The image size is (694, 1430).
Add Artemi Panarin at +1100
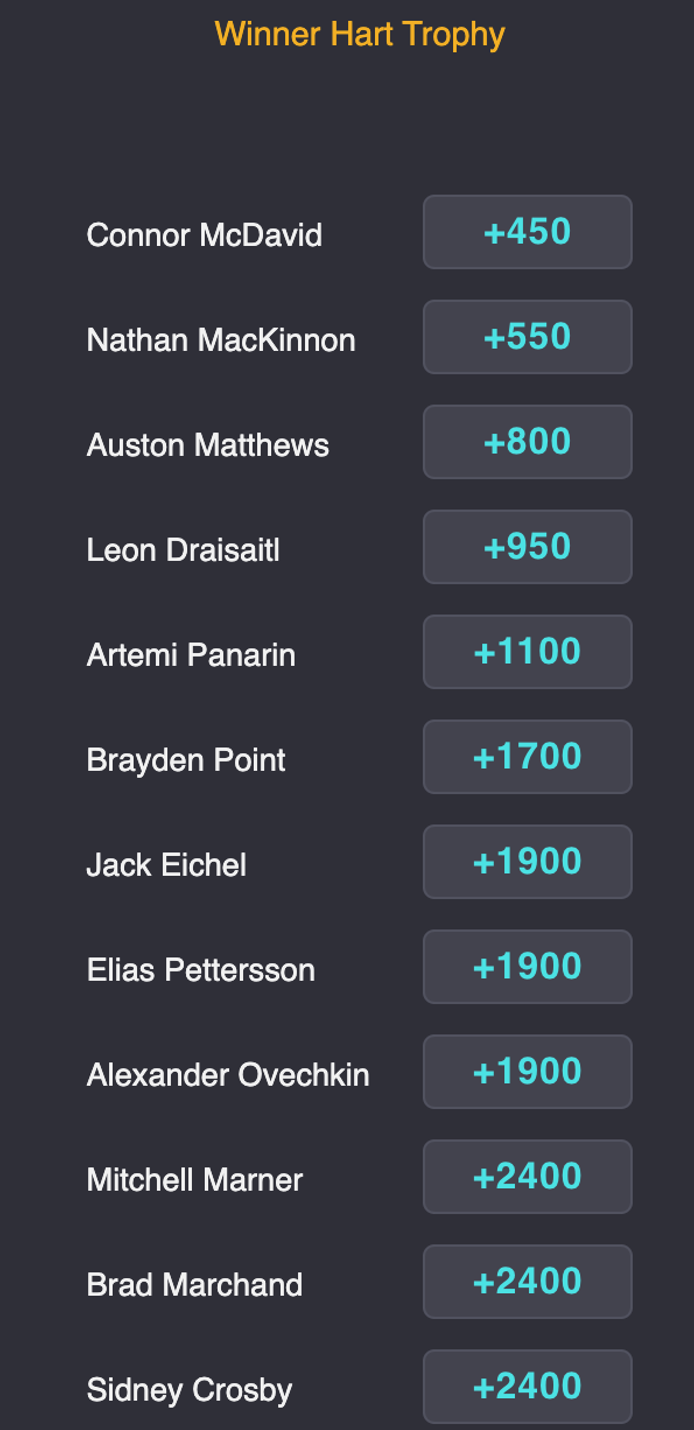[x=527, y=652]
